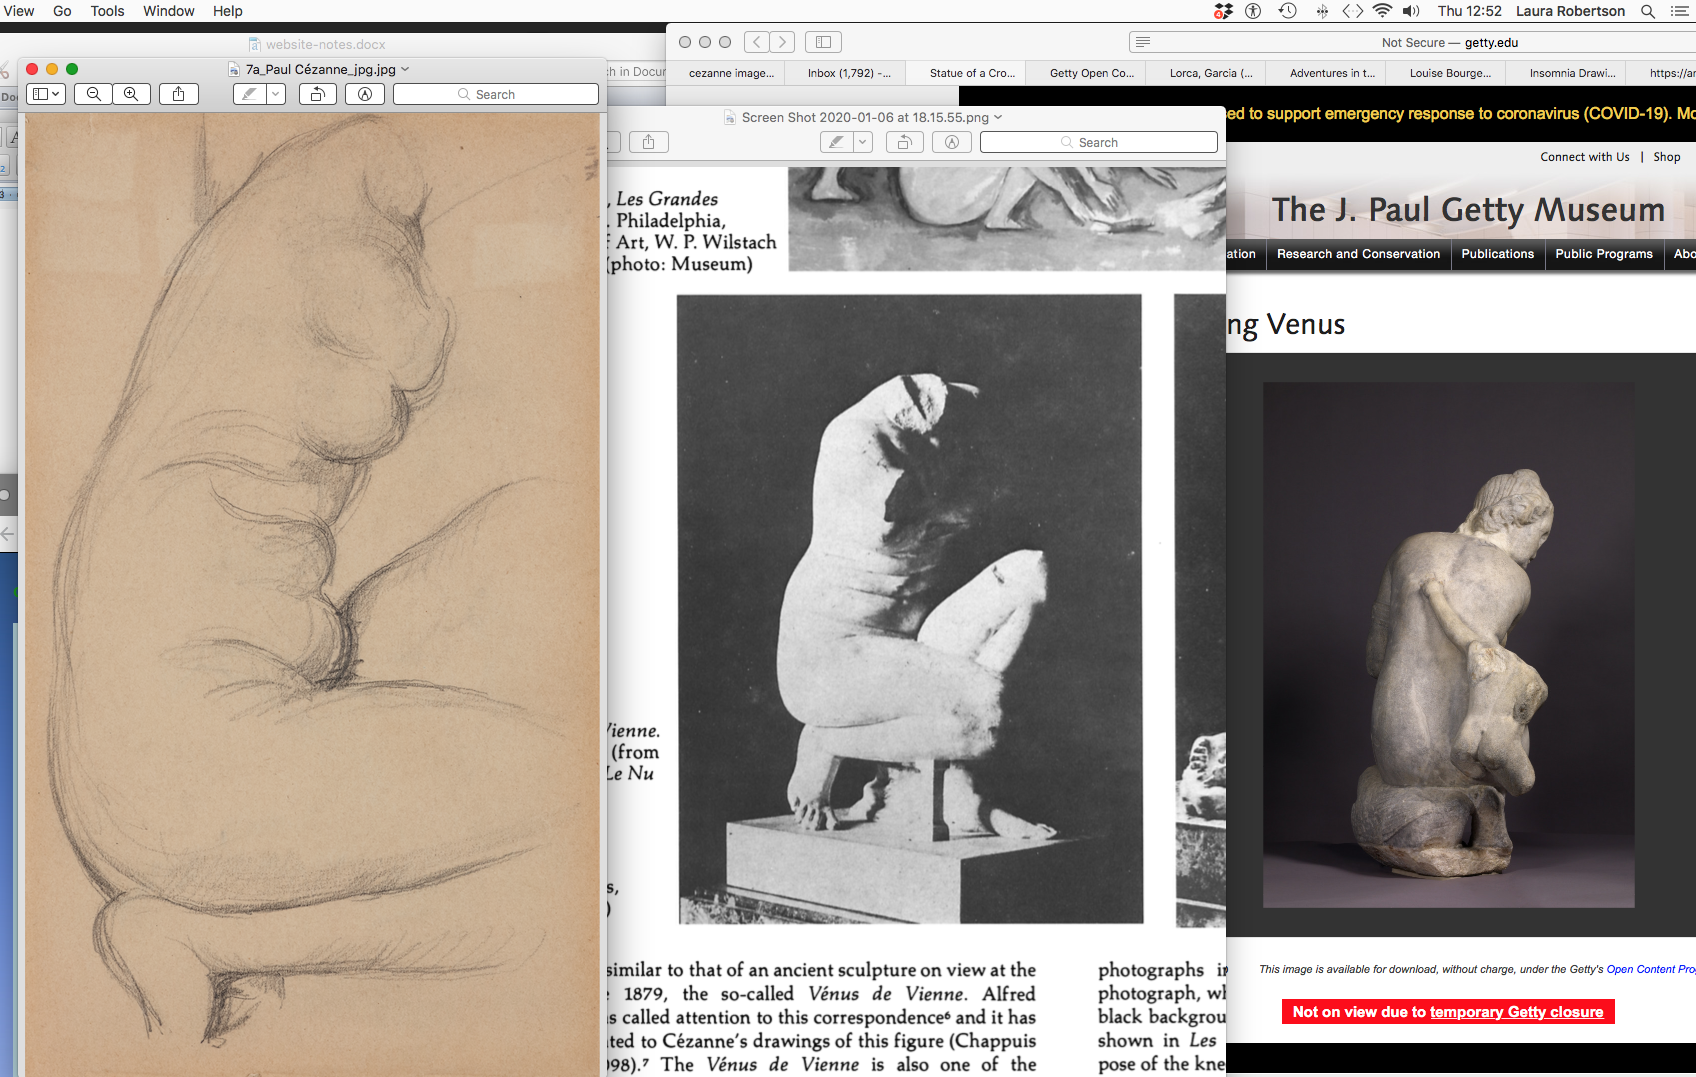Image resolution: width=1696 pixels, height=1077 pixels.
Task: Open Dropbox menu bar icon
Action: [1223, 11]
